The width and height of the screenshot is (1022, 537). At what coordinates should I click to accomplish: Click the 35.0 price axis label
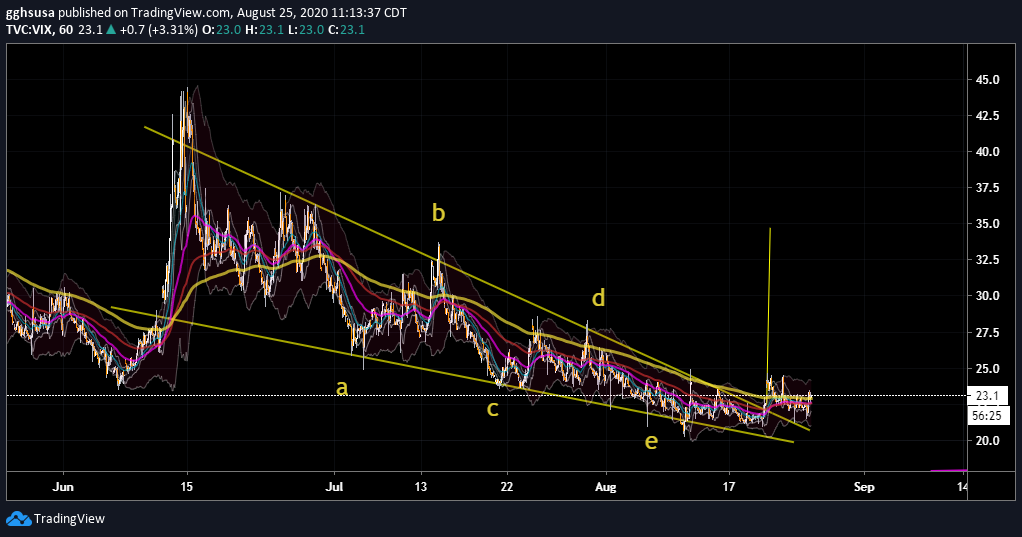[x=987, y=224]
